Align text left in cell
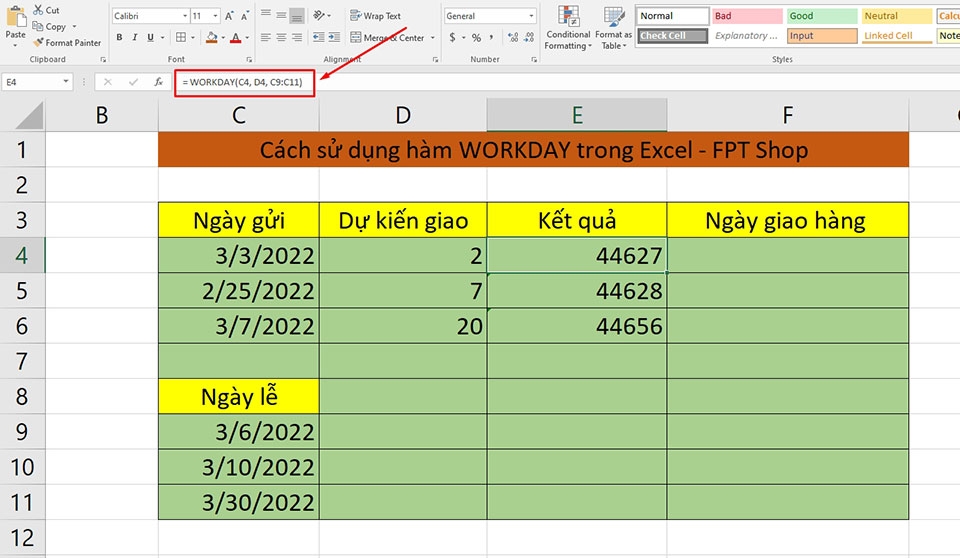Screen dimensions: 960x558 (x=266, y=37)
